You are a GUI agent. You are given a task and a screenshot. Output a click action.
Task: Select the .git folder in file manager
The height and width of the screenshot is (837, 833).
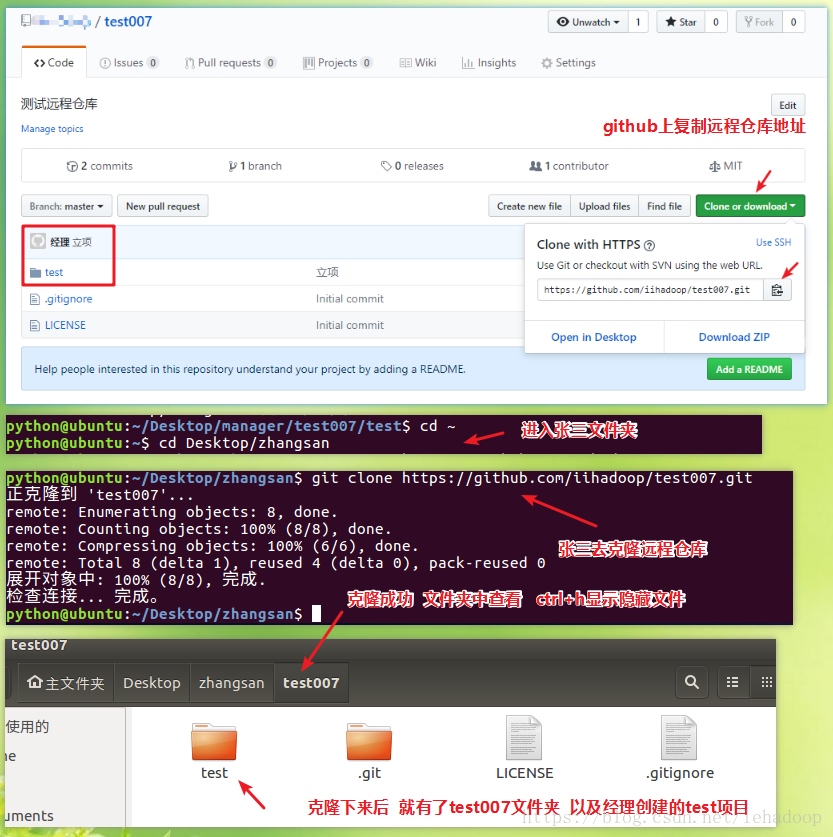(369, 751)
